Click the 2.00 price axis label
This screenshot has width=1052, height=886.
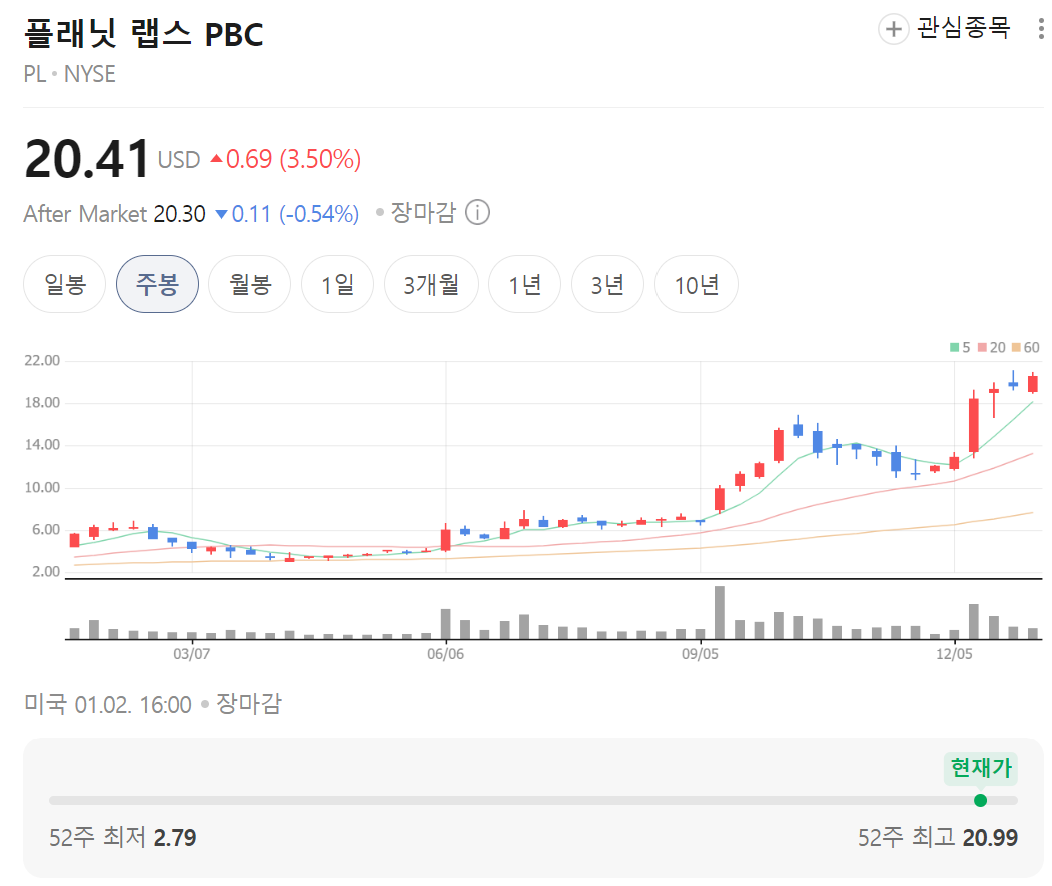[46, 571]
